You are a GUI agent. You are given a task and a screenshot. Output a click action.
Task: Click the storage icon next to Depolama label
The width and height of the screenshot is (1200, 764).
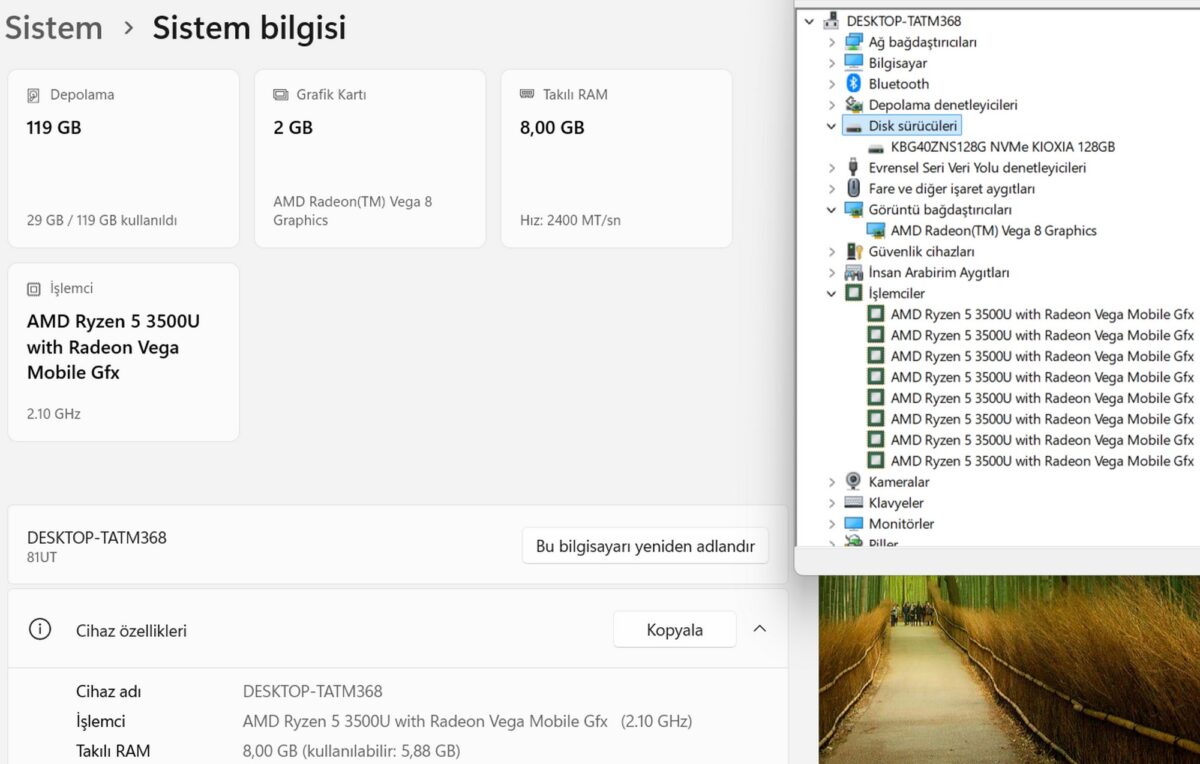coord(33,95)
